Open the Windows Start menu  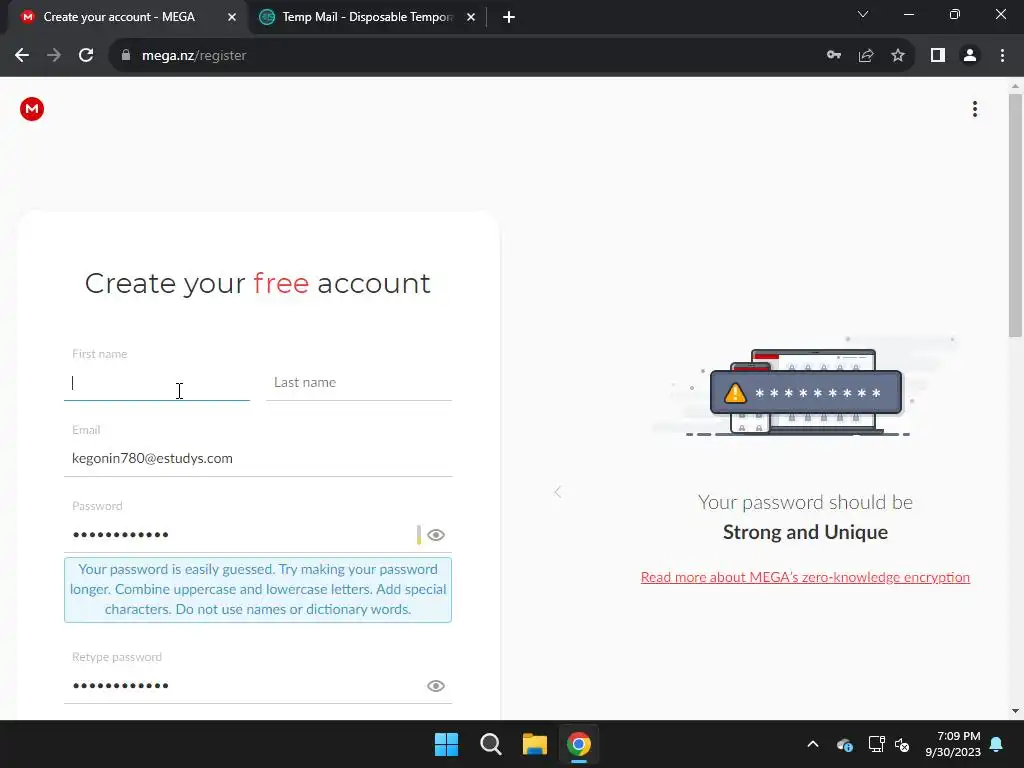pyautogui.click(x=447, y=744)
